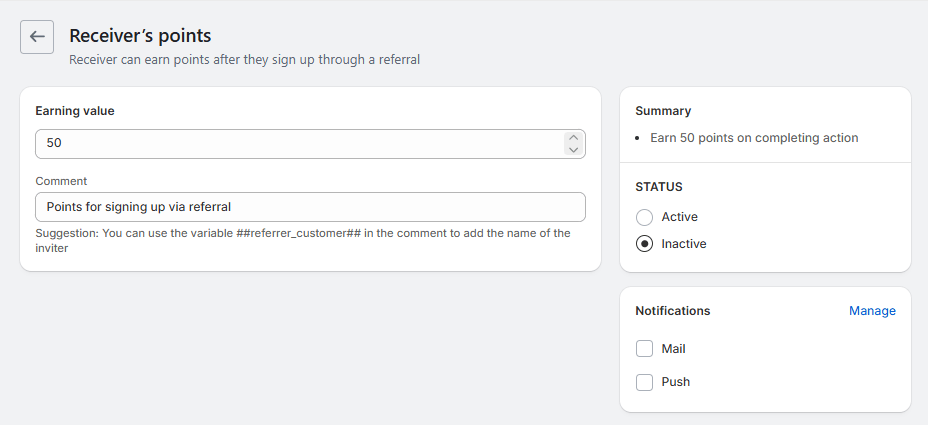Click the Earning value field label
This screenshot has height=425, width=928.
pyautogui.click(x=75, y=111)
